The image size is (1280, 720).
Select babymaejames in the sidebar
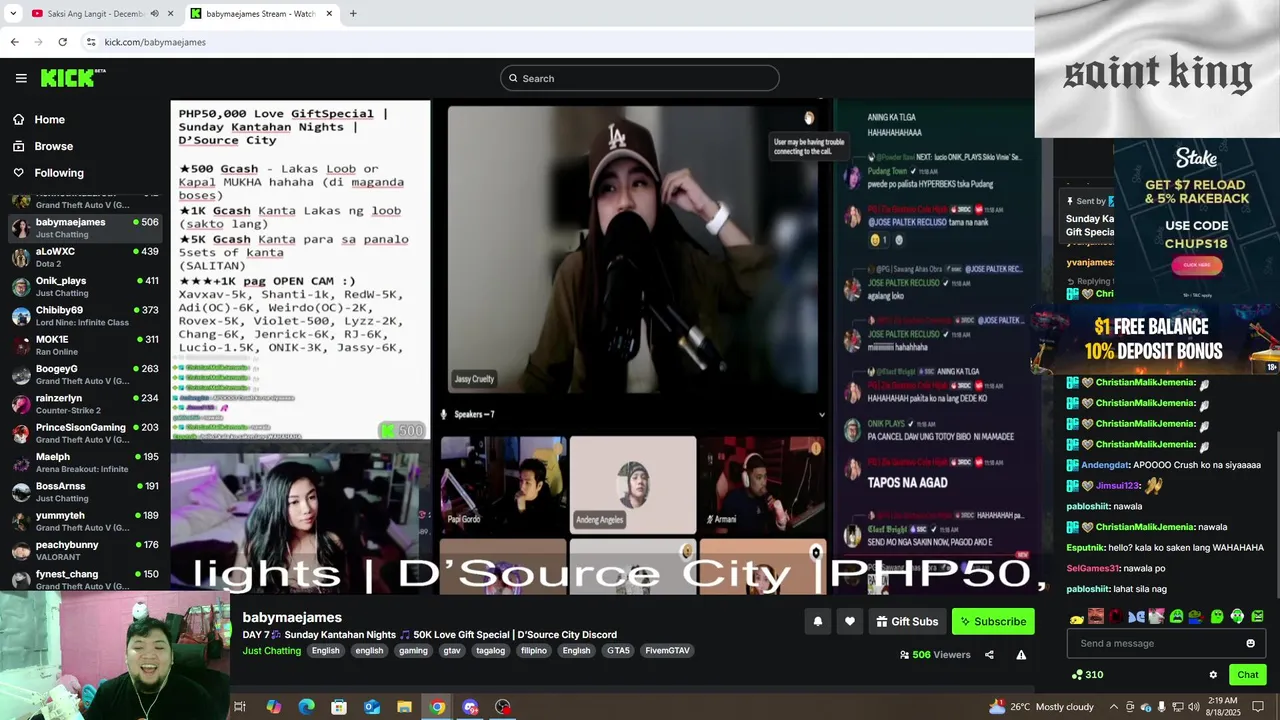tap(85, 227)
